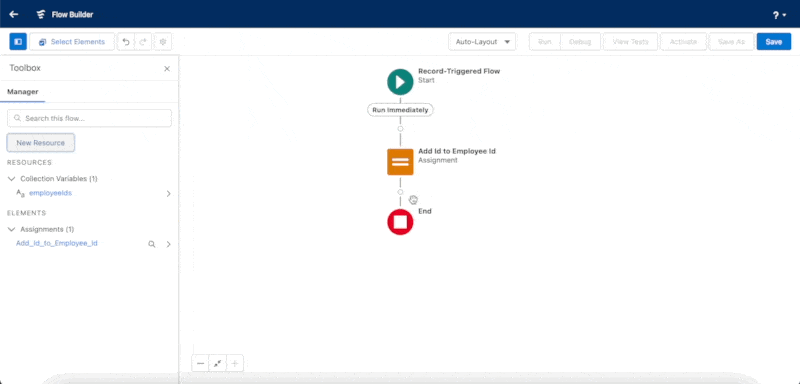Collapse the Collection Variables section

tap(12, 179)
